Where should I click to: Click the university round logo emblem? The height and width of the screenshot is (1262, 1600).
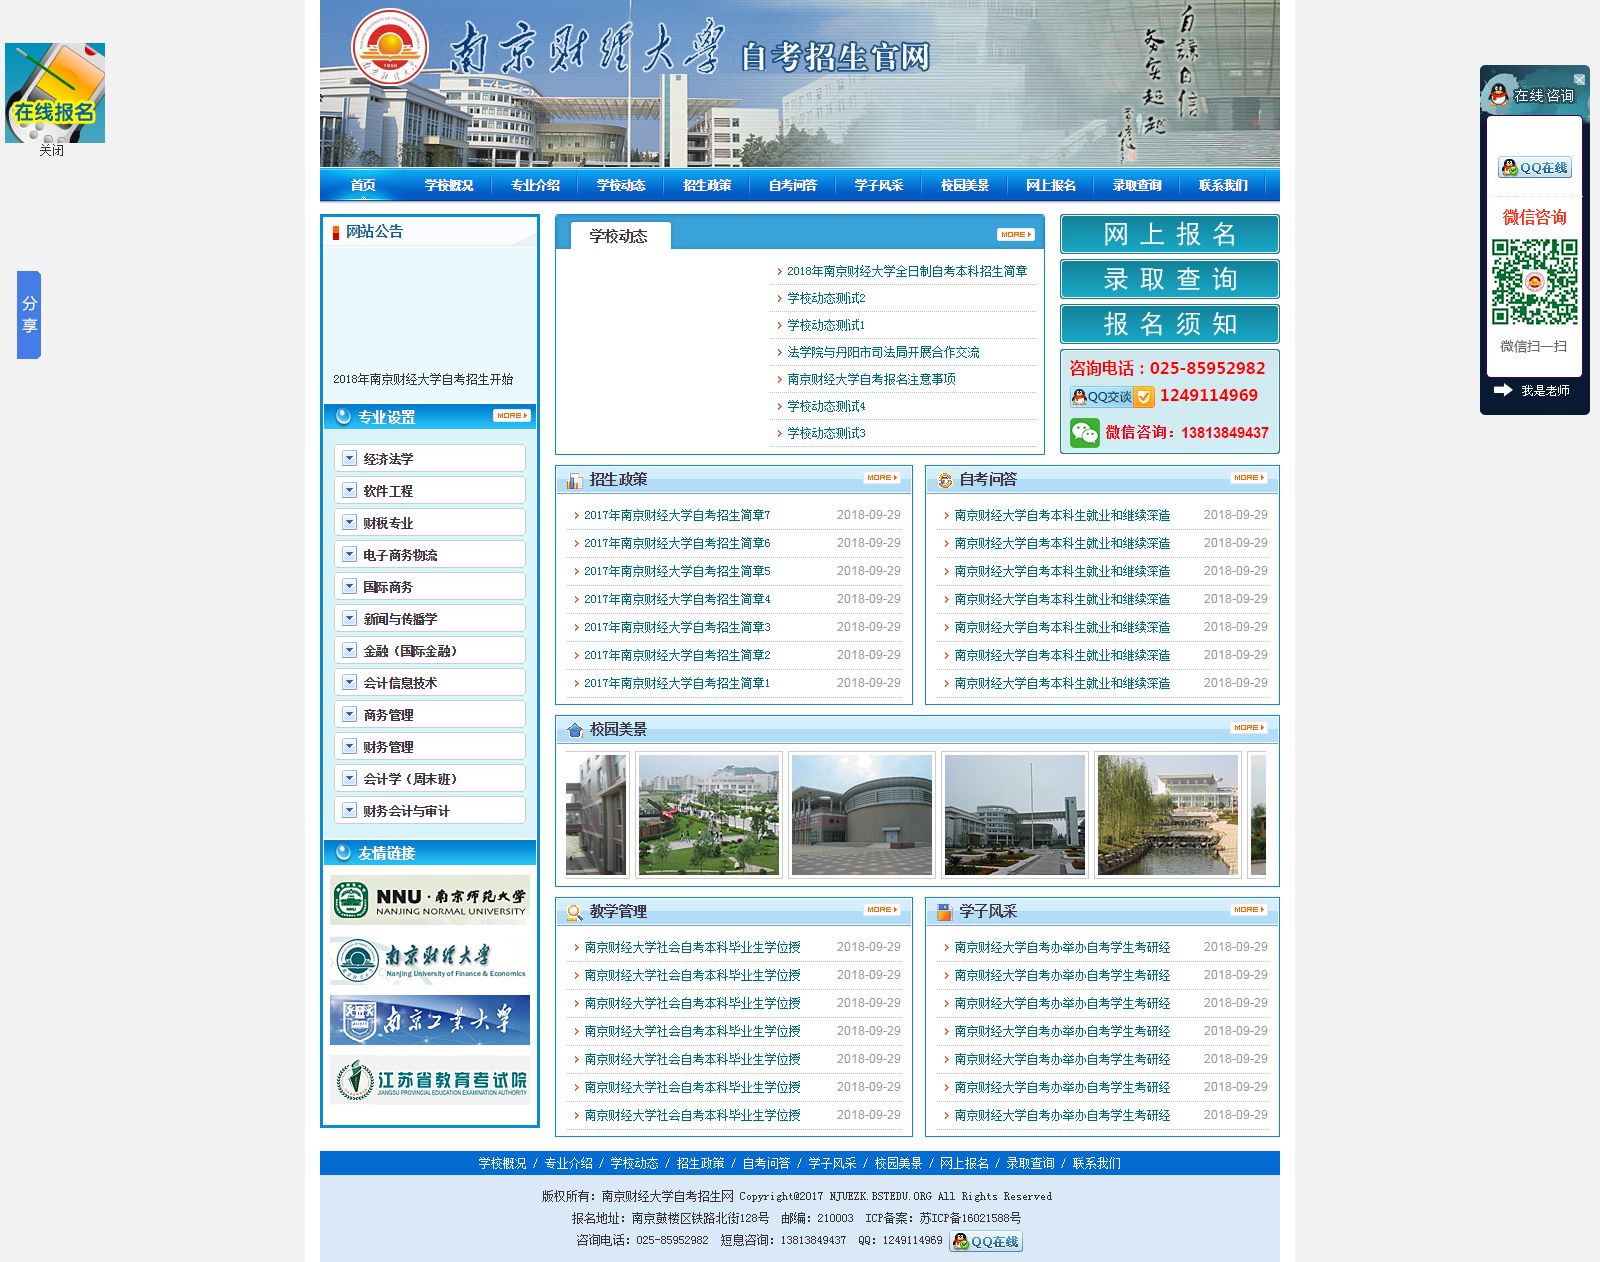(390, 47)
